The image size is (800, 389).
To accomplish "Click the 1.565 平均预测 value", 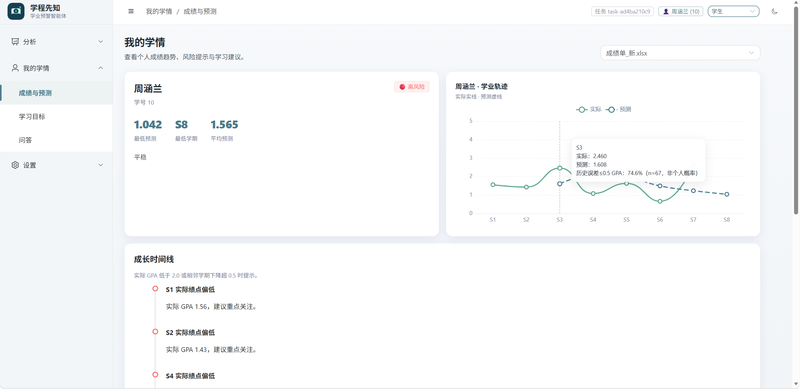I will click(x=224, y=125).
